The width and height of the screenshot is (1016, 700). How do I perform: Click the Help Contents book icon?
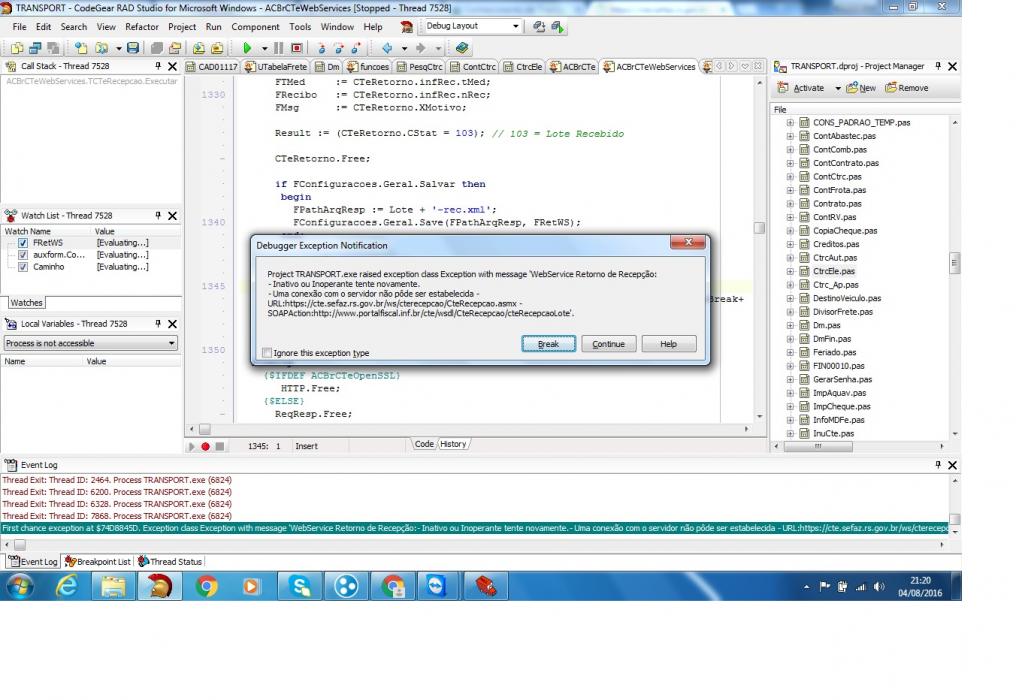(461, 48)
